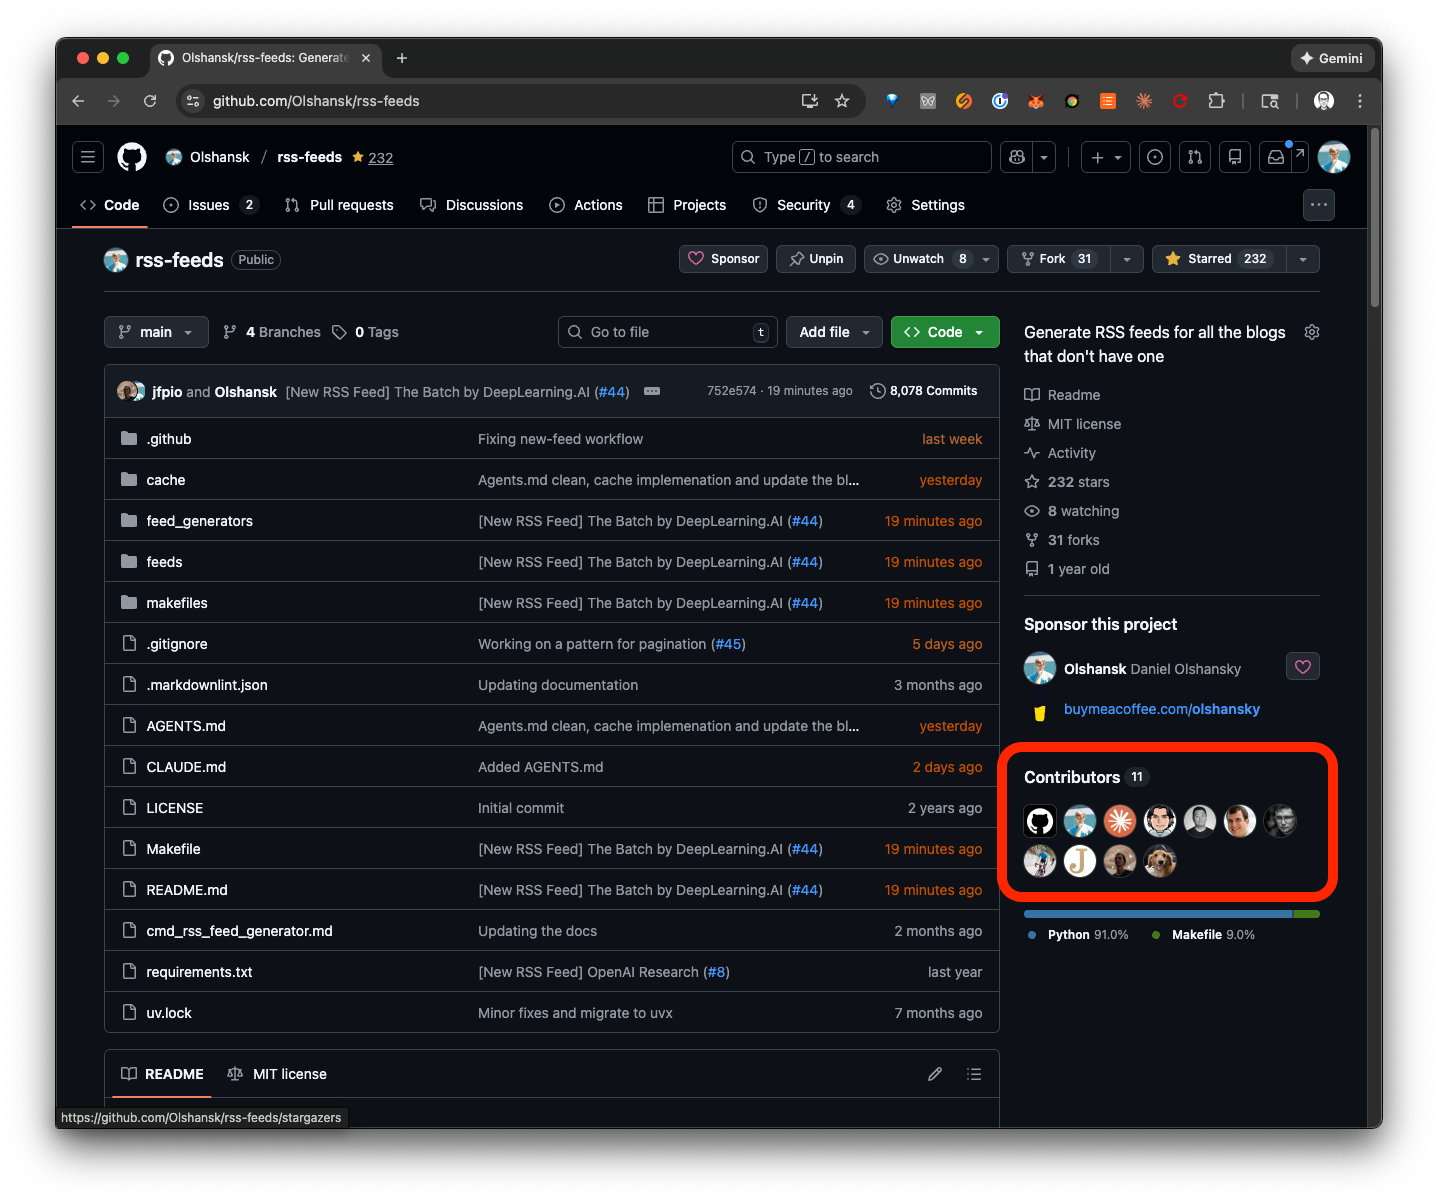Open the green Code dropdown
The height and width of the screenshot is (1202, 1438).
[943, 331]
